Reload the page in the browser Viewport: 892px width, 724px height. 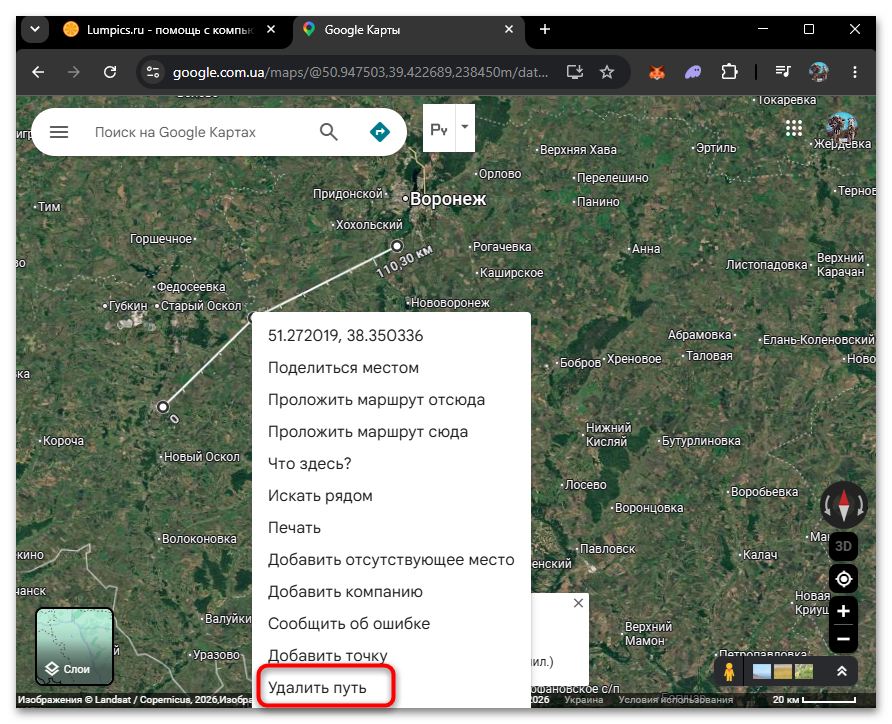110,72
